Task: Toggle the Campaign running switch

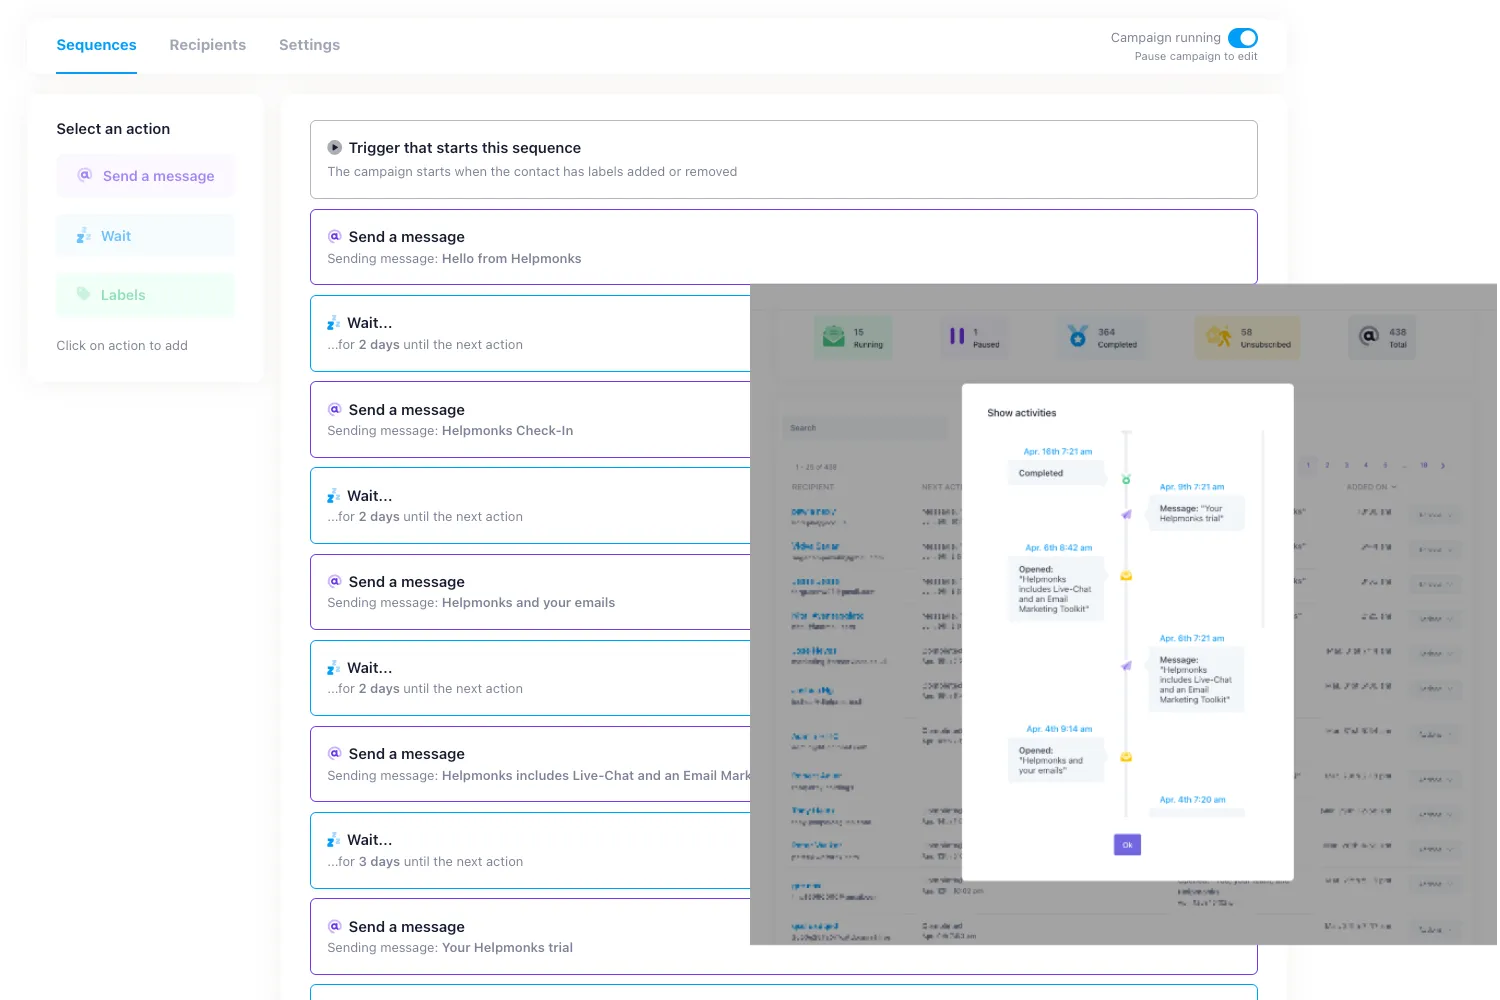Action: [x=1242, y=38]
